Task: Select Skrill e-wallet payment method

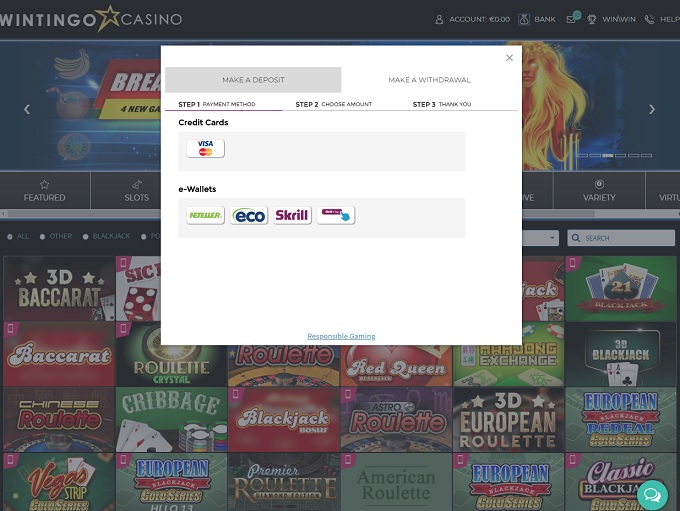Action: coord(292,215)
